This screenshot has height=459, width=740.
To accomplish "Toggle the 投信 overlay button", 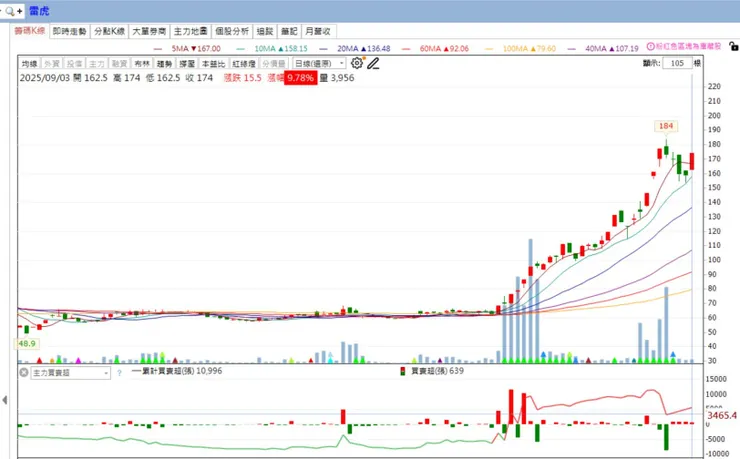I will click(x=74, y=63).
